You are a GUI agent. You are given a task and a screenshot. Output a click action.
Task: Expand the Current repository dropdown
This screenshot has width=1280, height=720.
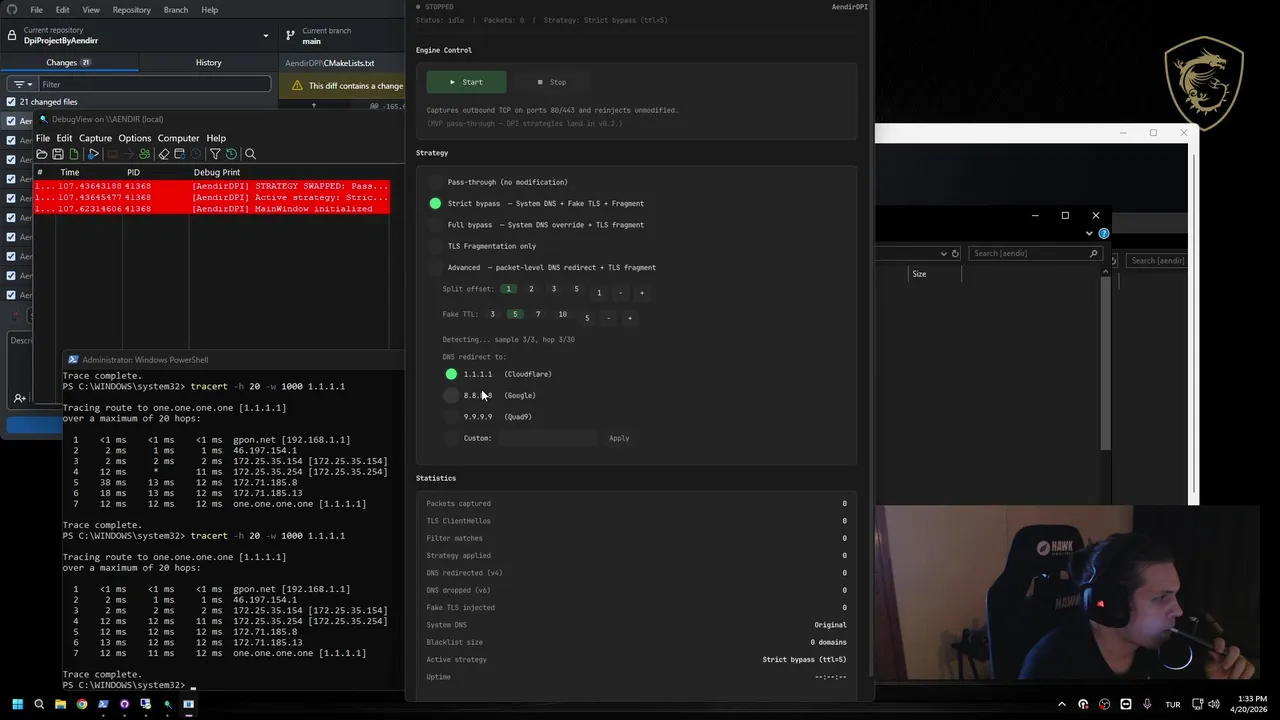point(137,35)
